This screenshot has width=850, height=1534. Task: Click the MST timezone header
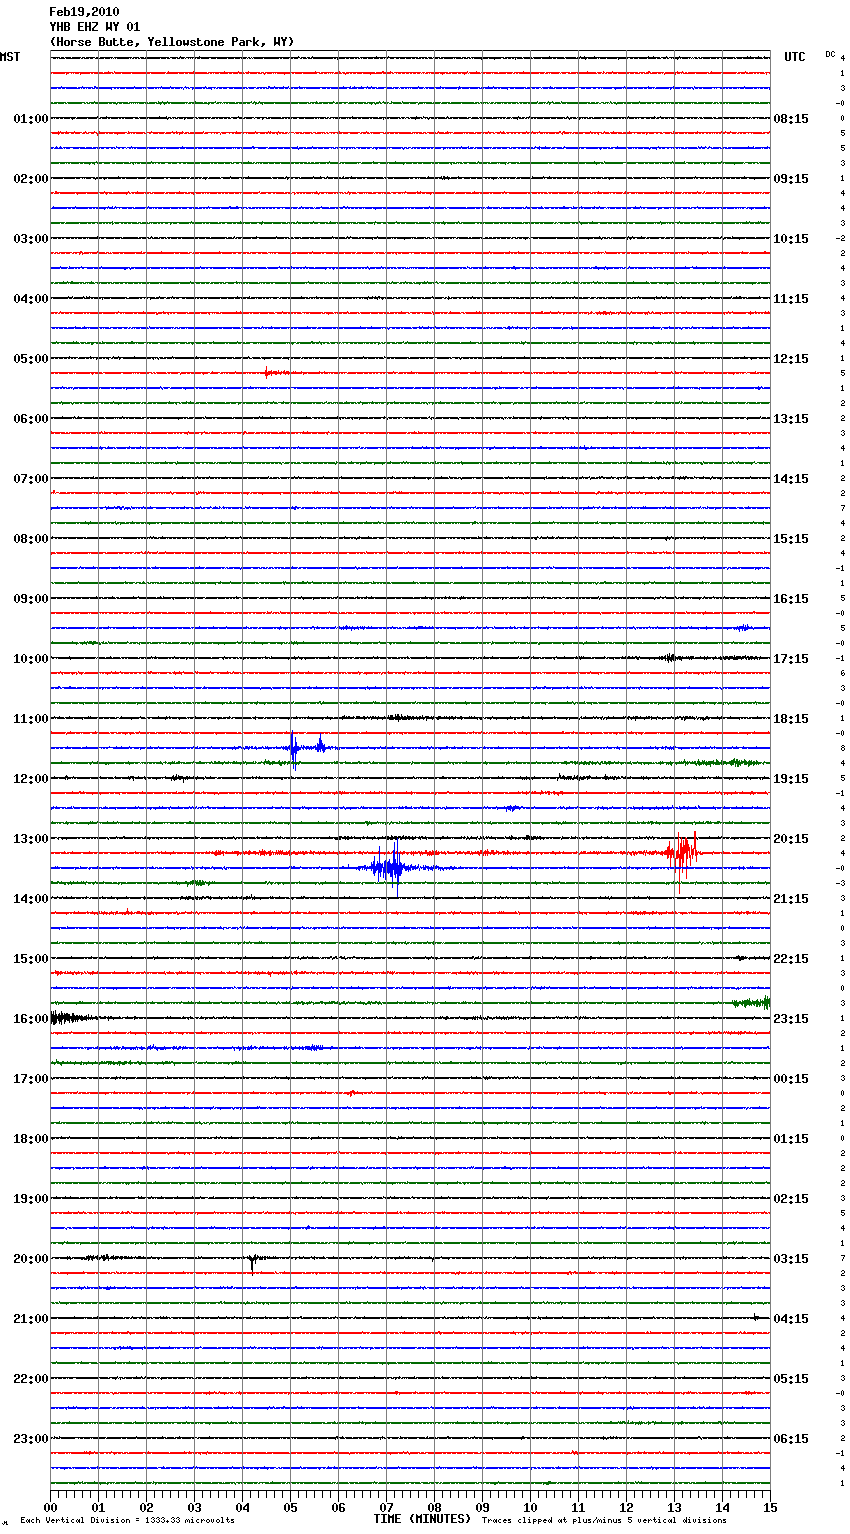(x=10, y=57)
